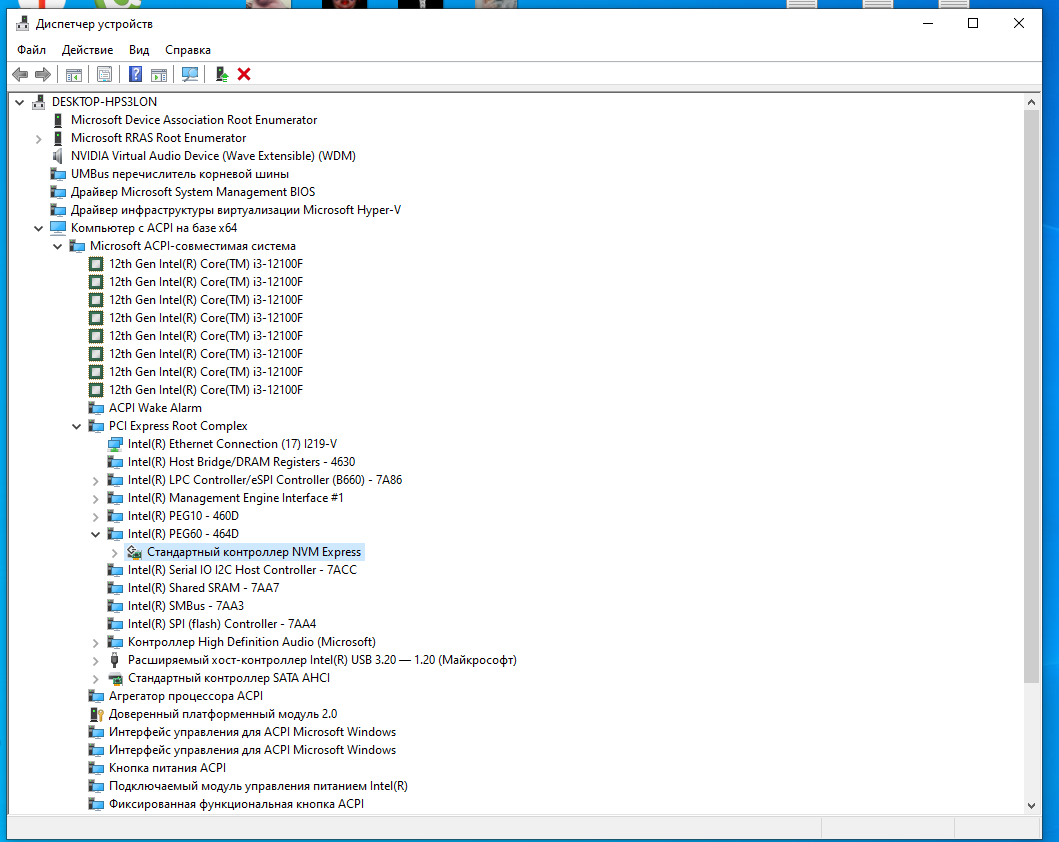Screen dimensions: 1059x842
Task: Open the Справка menu
Action: 188,49
